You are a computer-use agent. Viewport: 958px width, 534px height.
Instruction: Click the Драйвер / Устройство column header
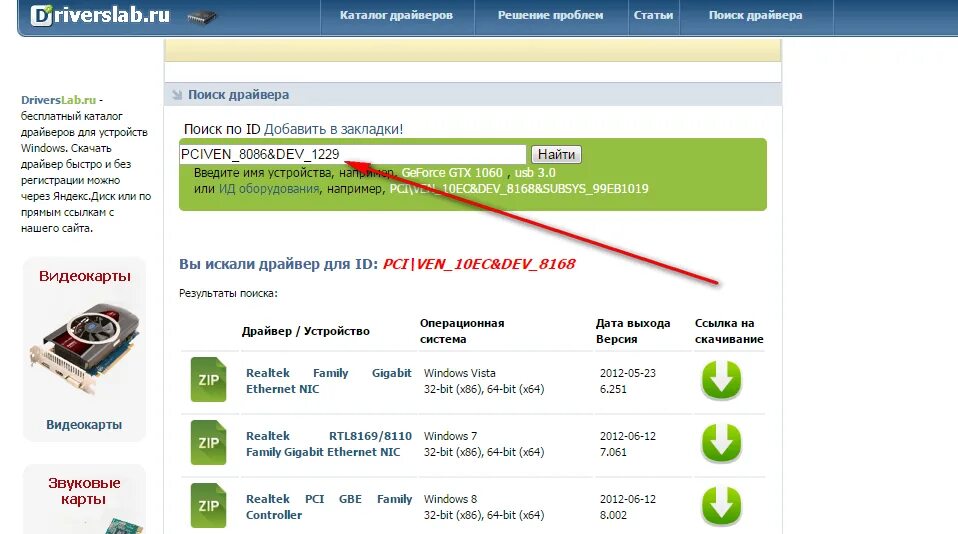305,331
